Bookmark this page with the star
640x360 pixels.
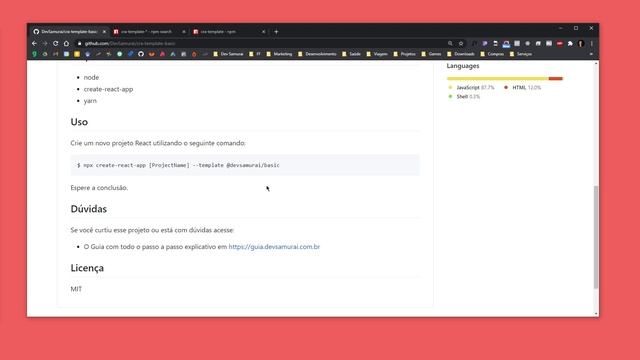pyautogui.click(x=461, y=43)
